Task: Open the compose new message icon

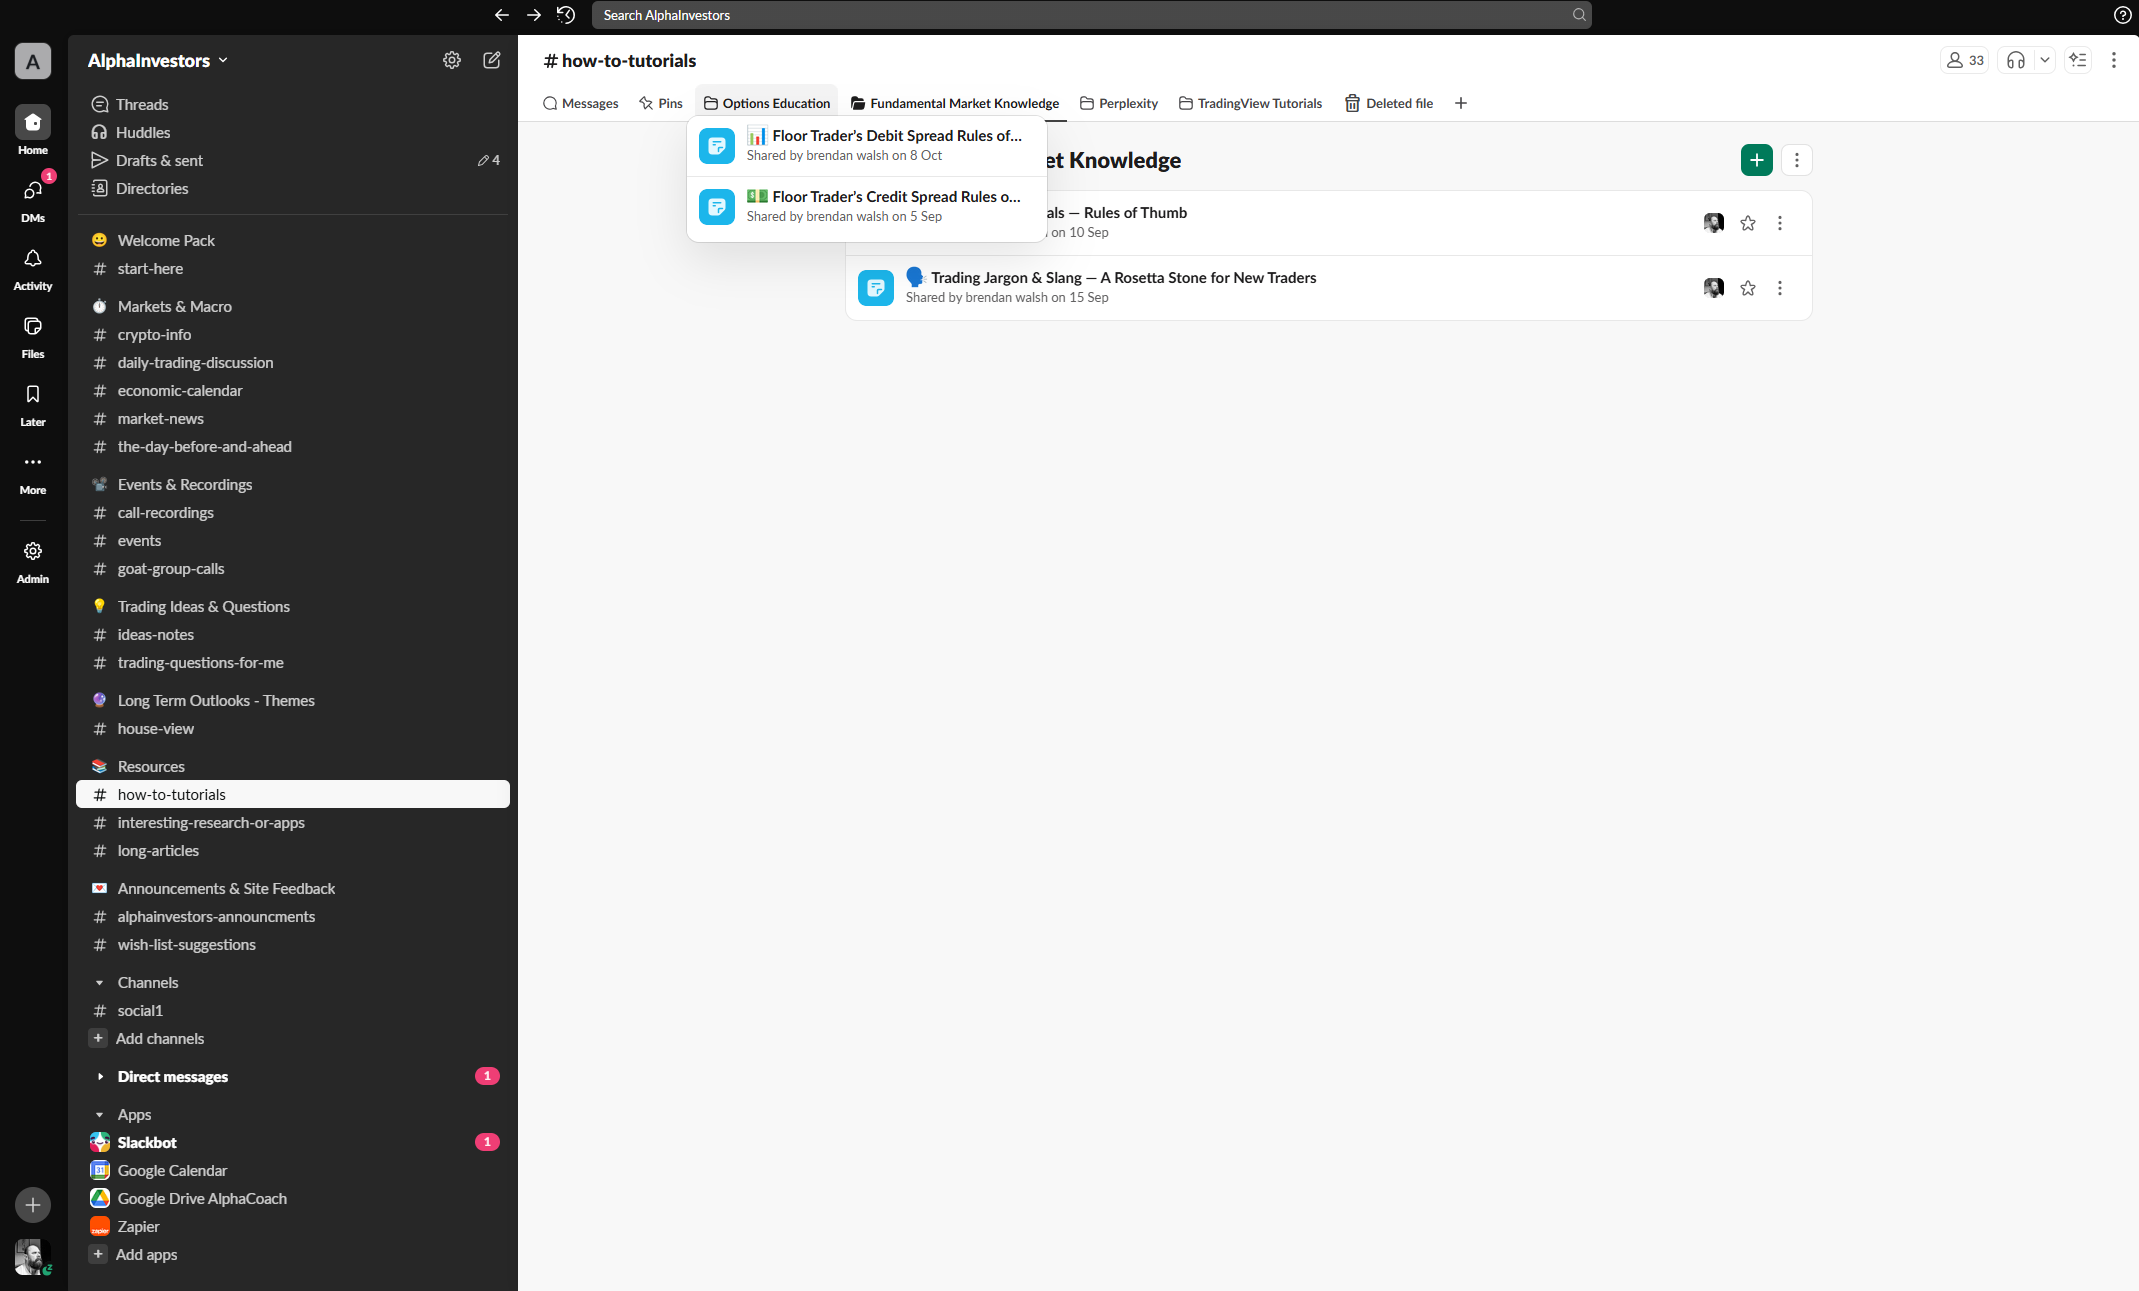Action: 491,60
